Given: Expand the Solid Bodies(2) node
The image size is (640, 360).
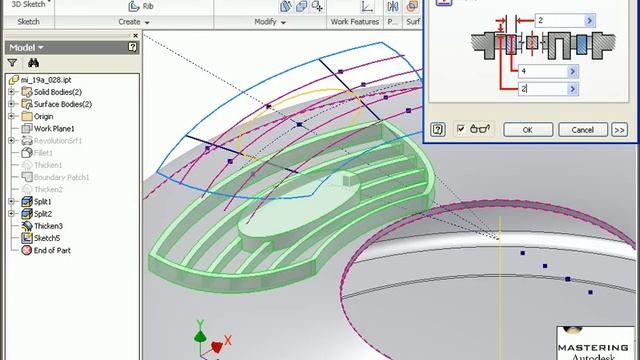Looking at the screenshot, I should click(x=11, y=92).
